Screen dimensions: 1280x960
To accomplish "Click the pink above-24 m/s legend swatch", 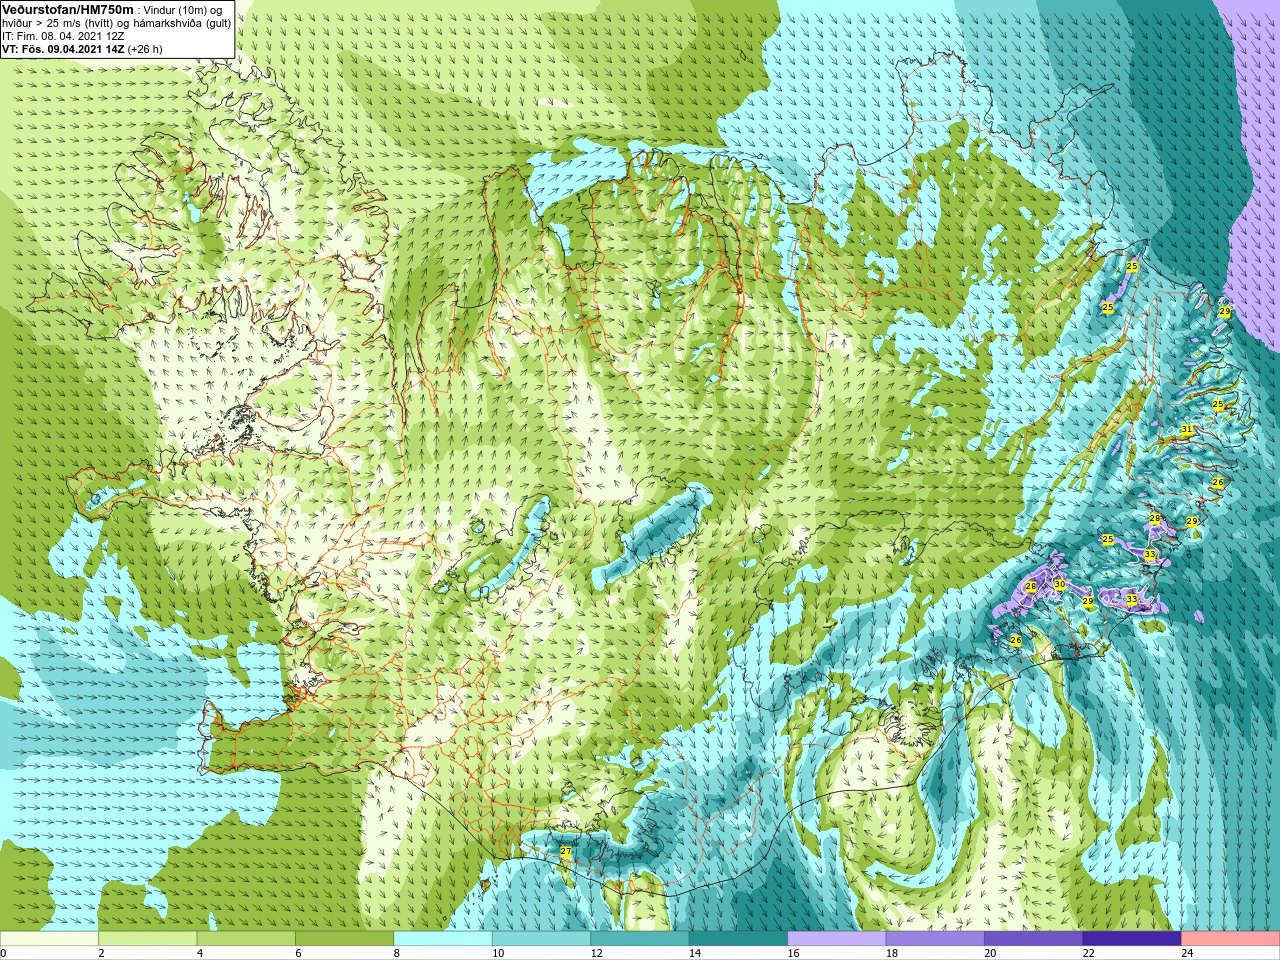I will point(1231,938).
